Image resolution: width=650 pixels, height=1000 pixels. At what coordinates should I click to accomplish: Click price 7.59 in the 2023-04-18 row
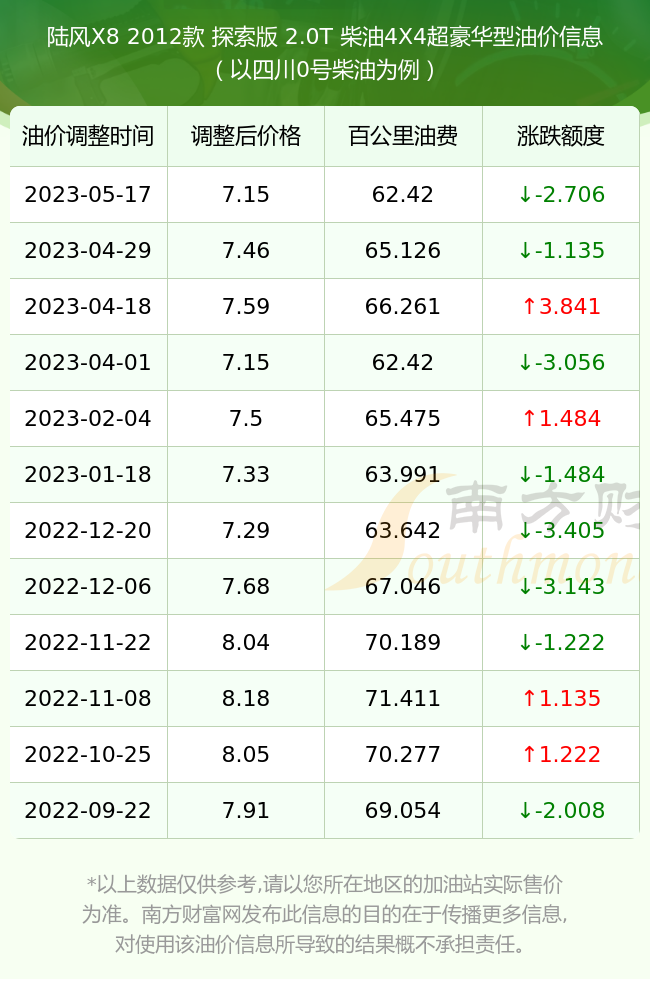(246, 307)
